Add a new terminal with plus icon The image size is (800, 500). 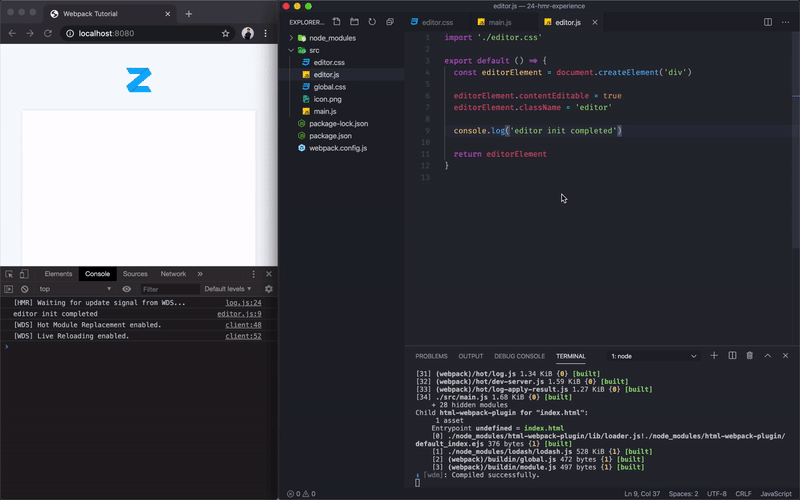tap(714, 356)
